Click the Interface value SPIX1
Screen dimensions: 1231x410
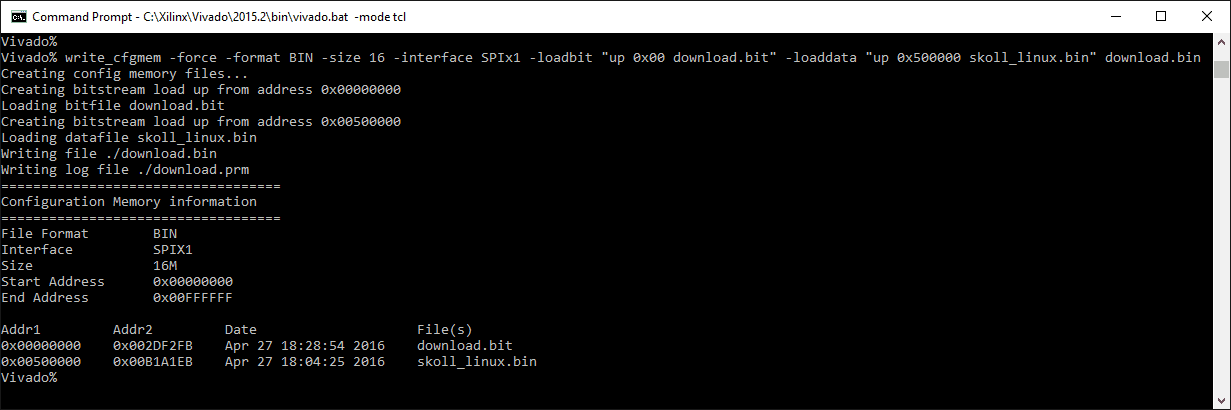pos(172,249)
